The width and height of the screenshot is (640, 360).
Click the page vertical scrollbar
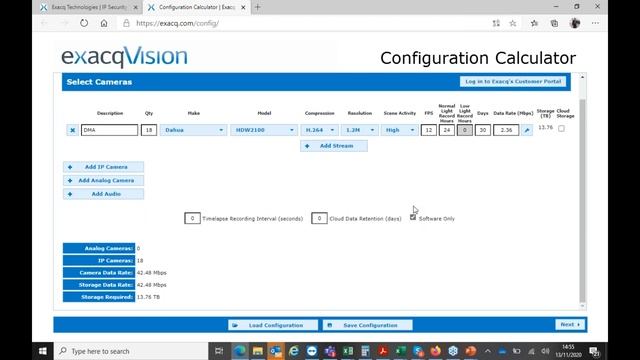[x=582, y=200]
